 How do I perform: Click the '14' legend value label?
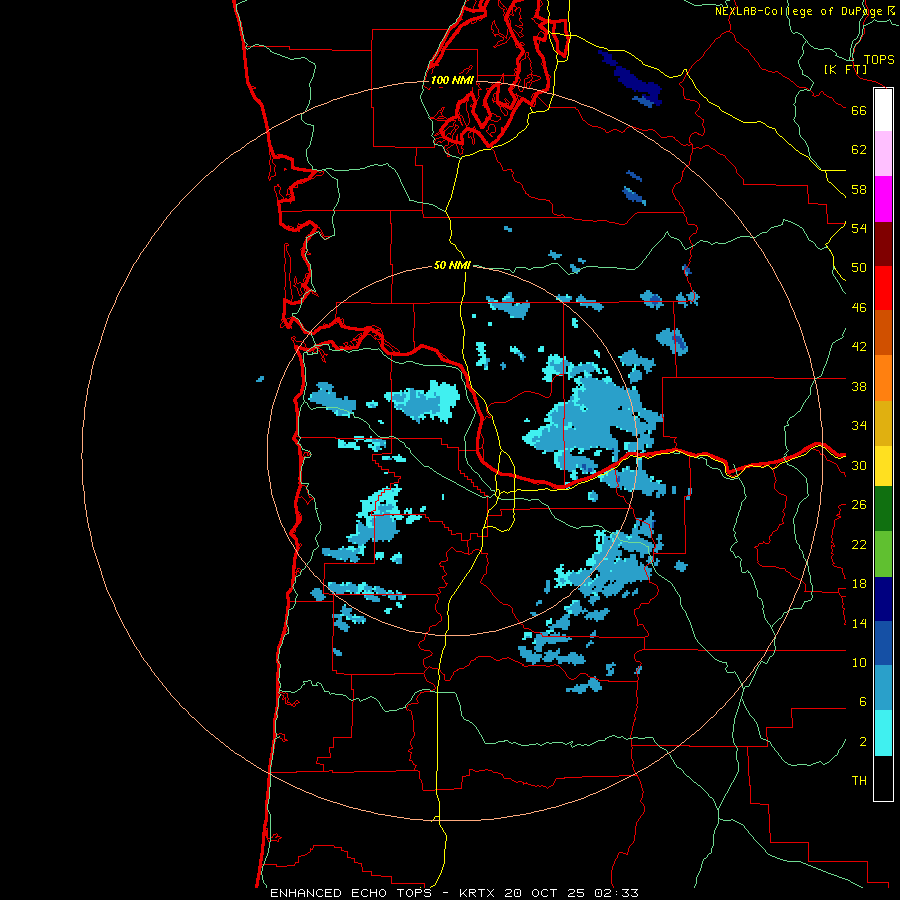pyautogui.click(x=859, y=623)
